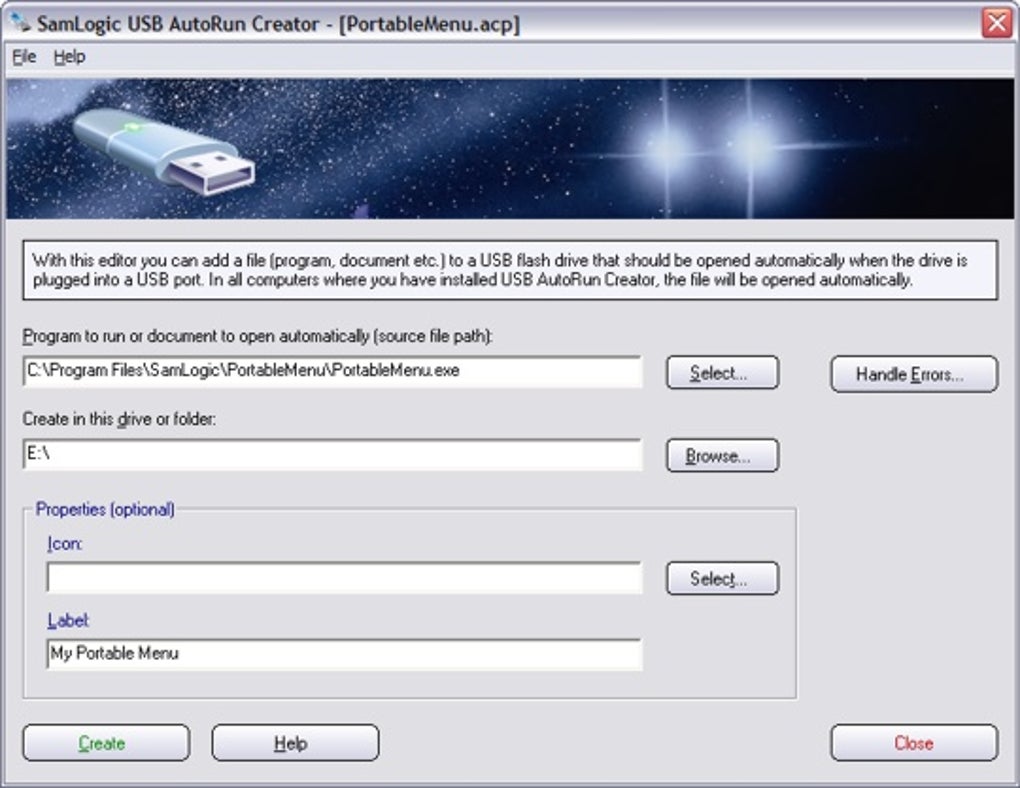The height and width of the screenshot is (788, 1020).
Task: Open the File menu
Action: pyautogui.click(x=24, y=57)
